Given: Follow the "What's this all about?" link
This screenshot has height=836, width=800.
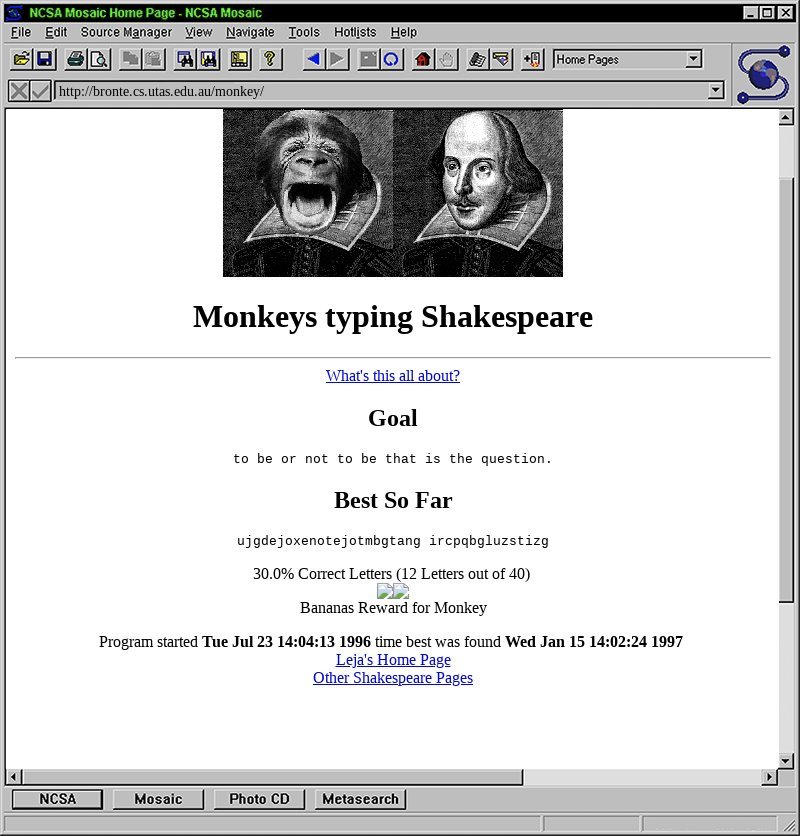Looking at the screenshot, I should pyautogui.click(x=392, y=376).
